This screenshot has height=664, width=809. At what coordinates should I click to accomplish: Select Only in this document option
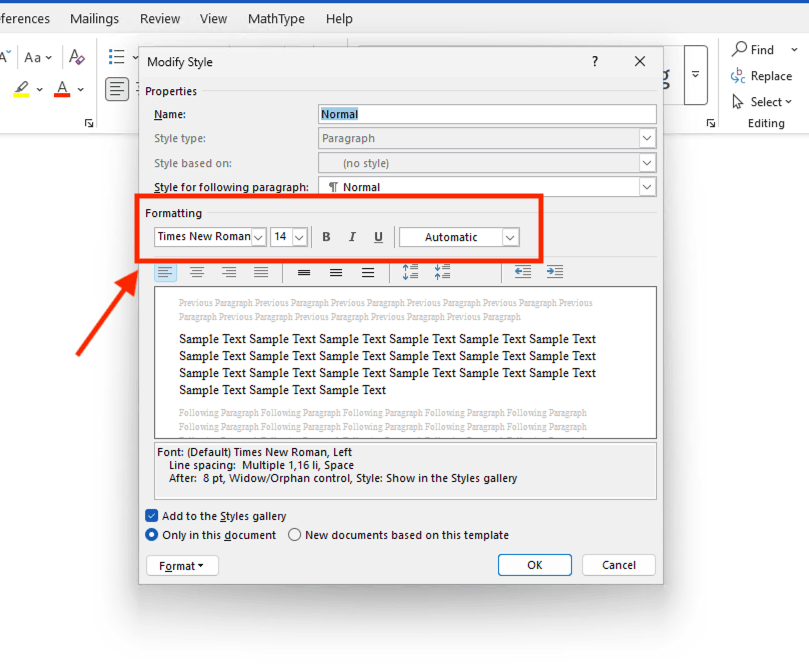tap(152, 535)
